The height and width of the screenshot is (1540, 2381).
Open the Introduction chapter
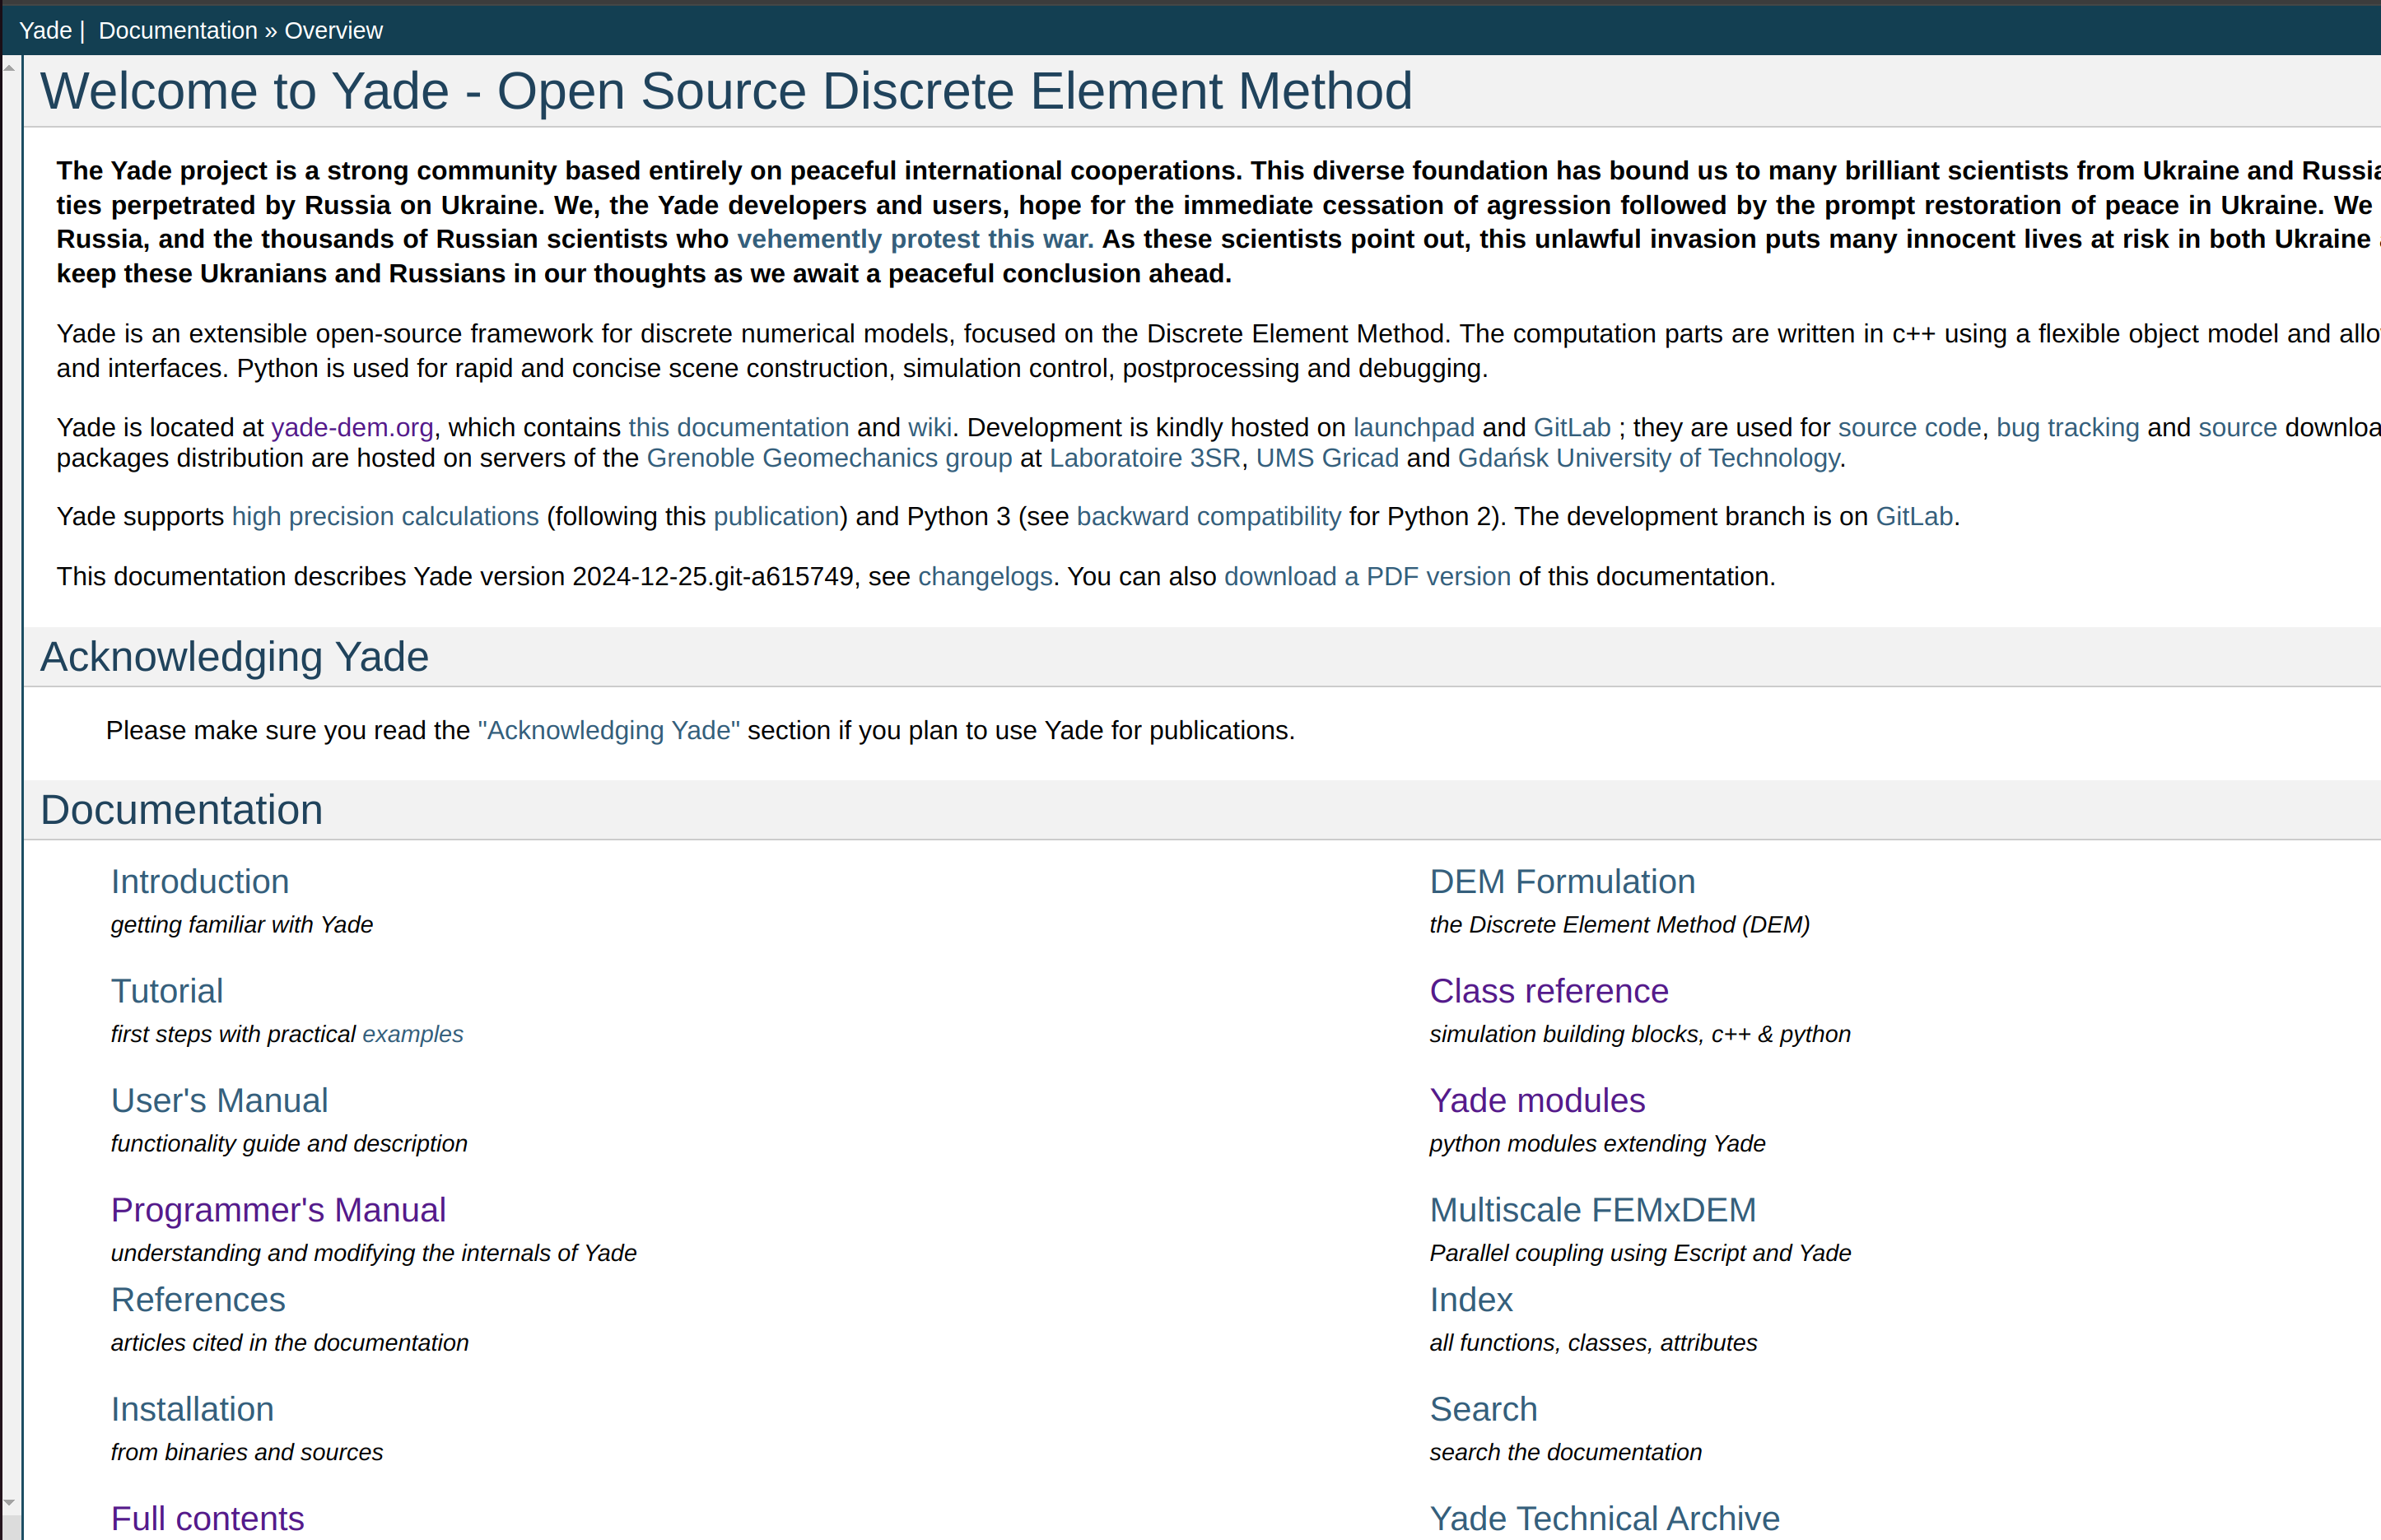pos(200,882)
